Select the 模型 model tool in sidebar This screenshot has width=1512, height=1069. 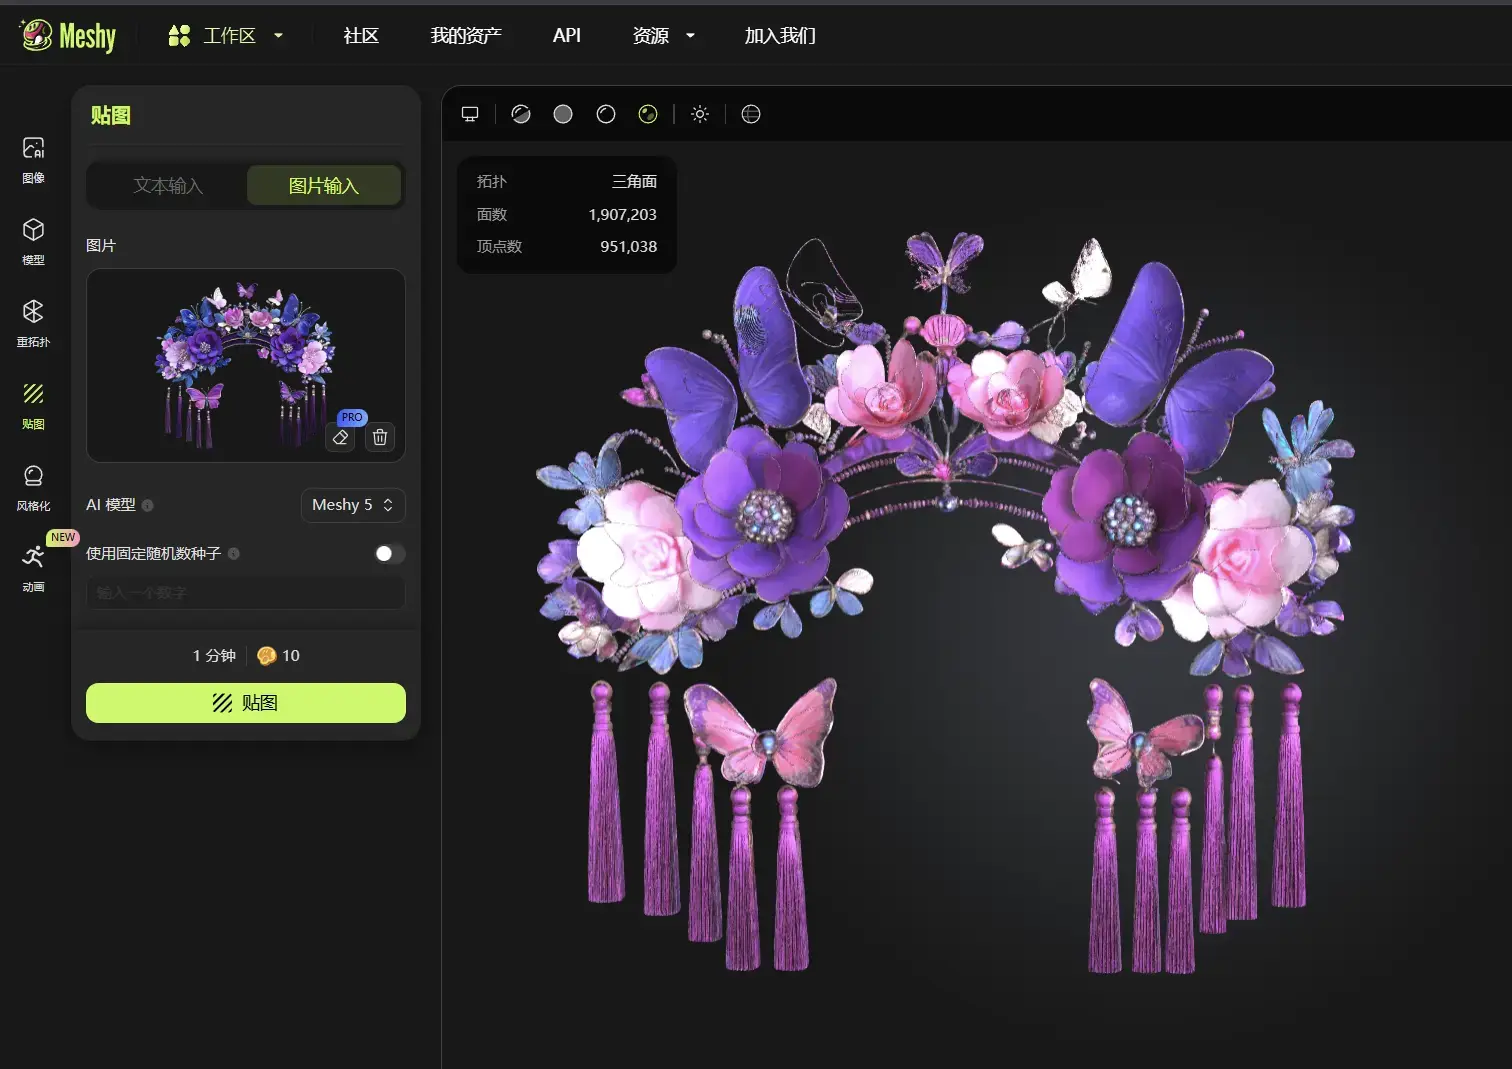click(x=33, y=239)
